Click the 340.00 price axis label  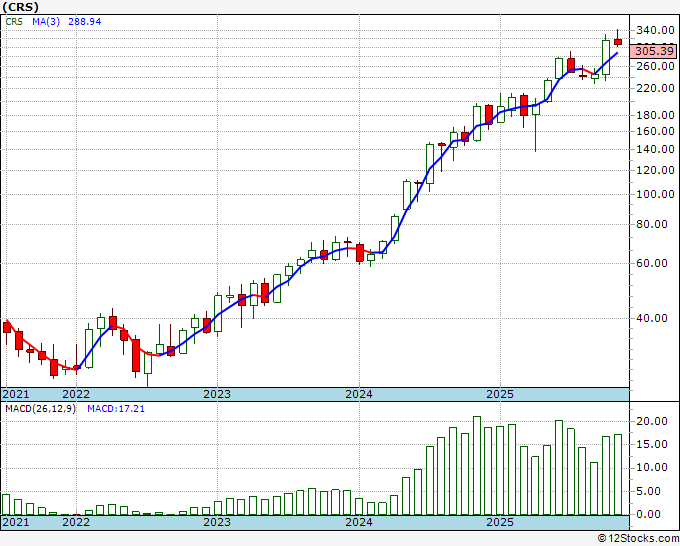coord(654,31)
